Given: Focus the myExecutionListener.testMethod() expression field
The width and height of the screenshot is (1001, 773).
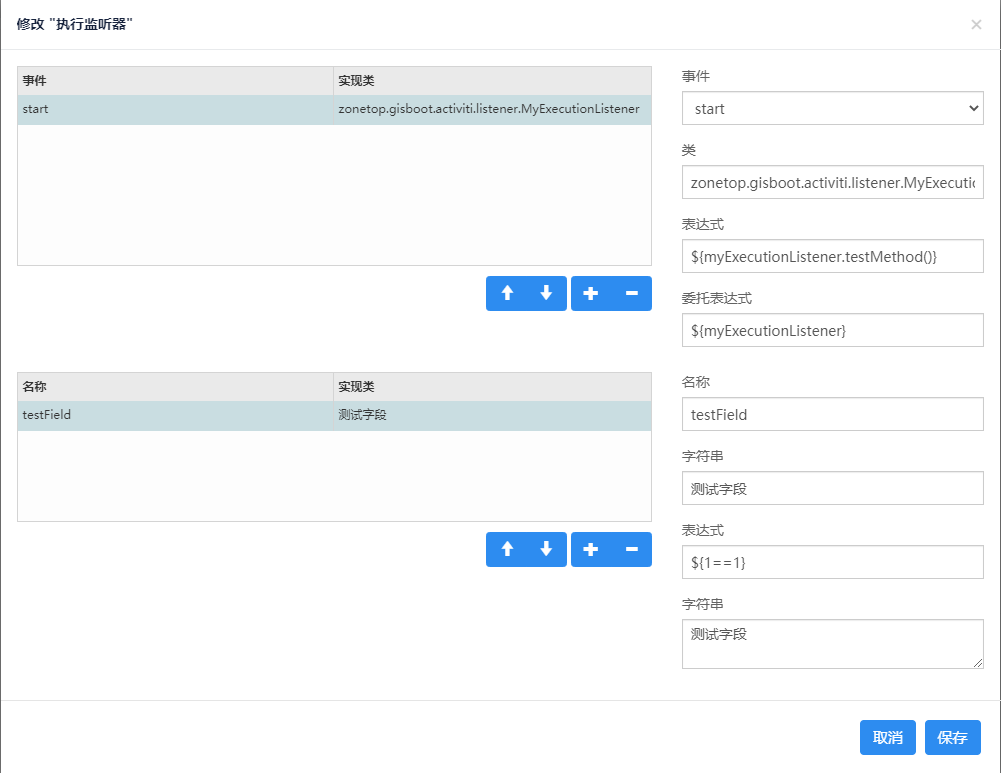Looking at the screenshot, I should click(832, 256).
